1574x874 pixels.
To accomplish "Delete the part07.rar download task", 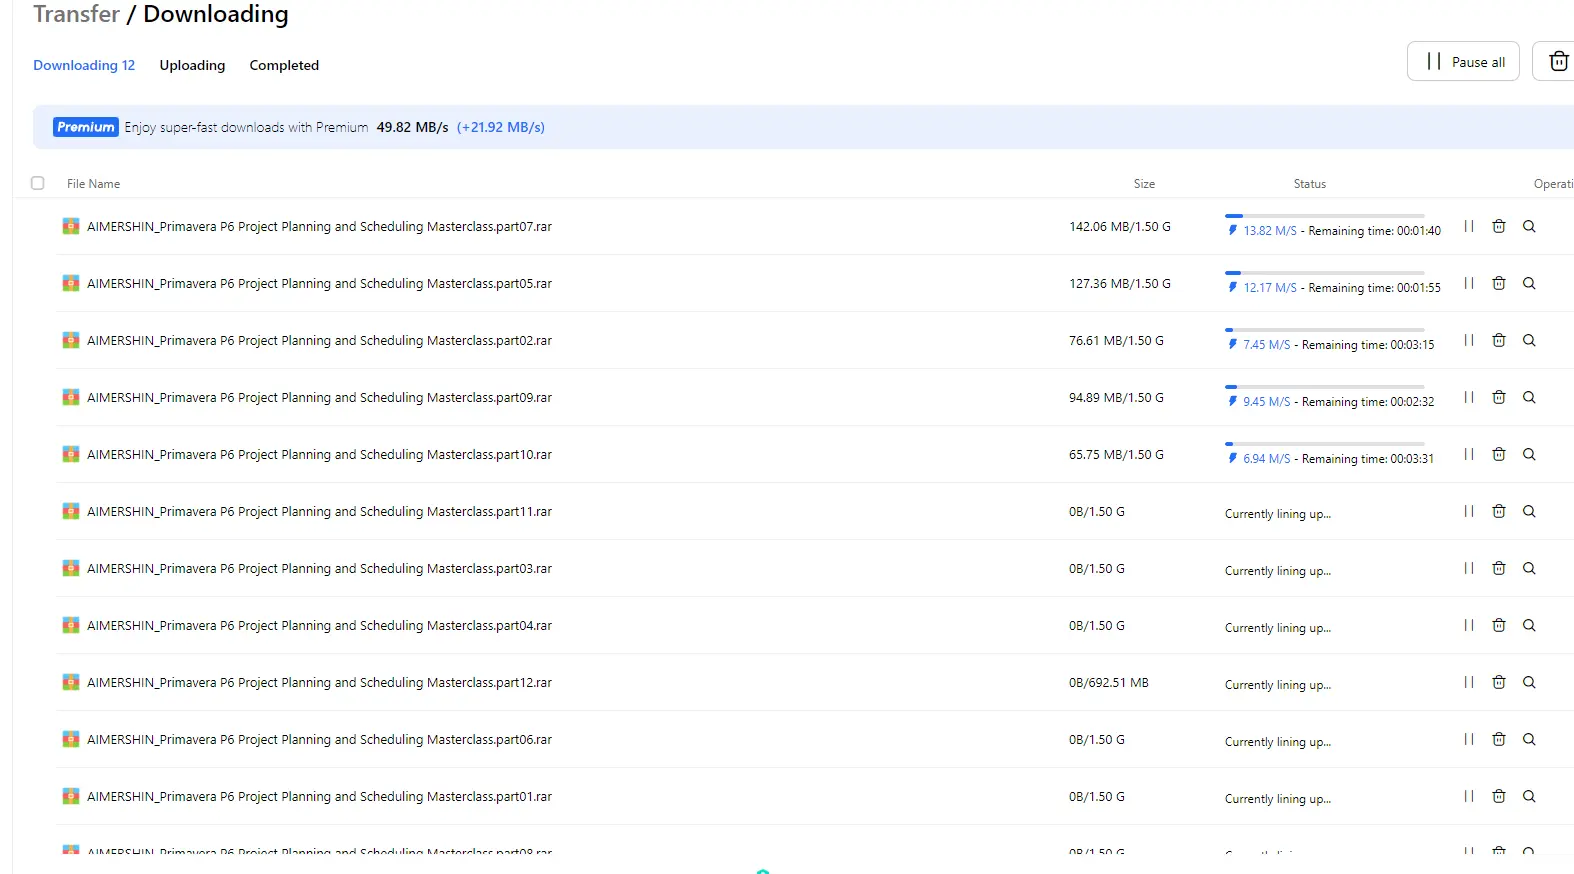I will click(1499, 226).
